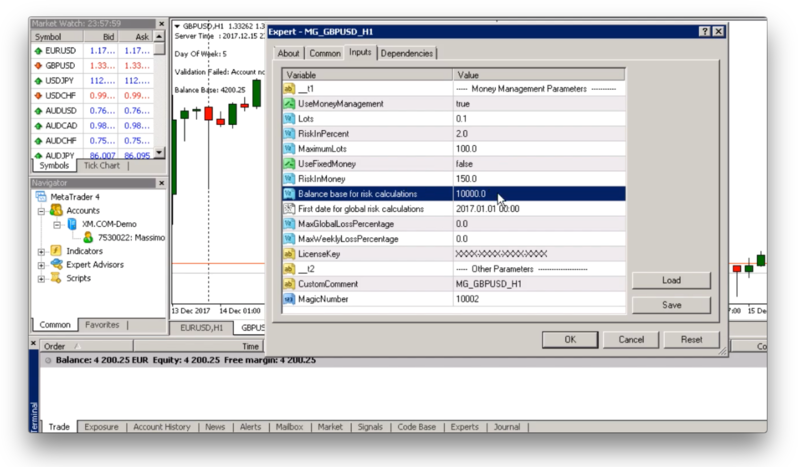Click the Symbol column header in Market Watch
The height and width of the screenshot is (467, 800).
tap(58, 37)
